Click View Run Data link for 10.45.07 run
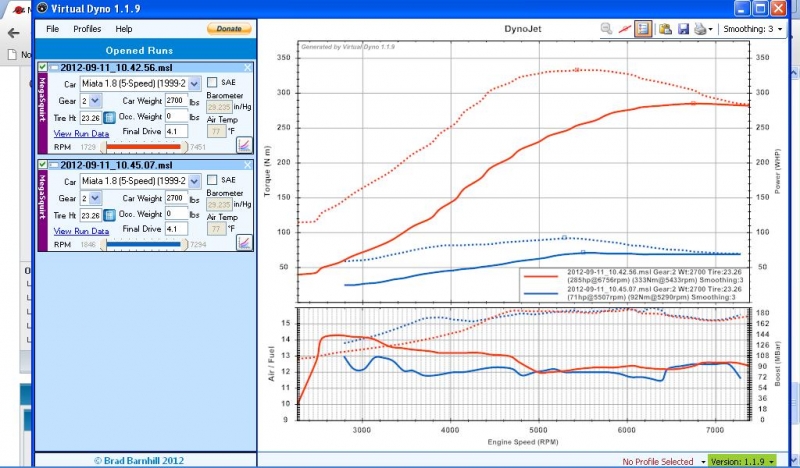Screen dimensions: 800x468 (82, 231)
